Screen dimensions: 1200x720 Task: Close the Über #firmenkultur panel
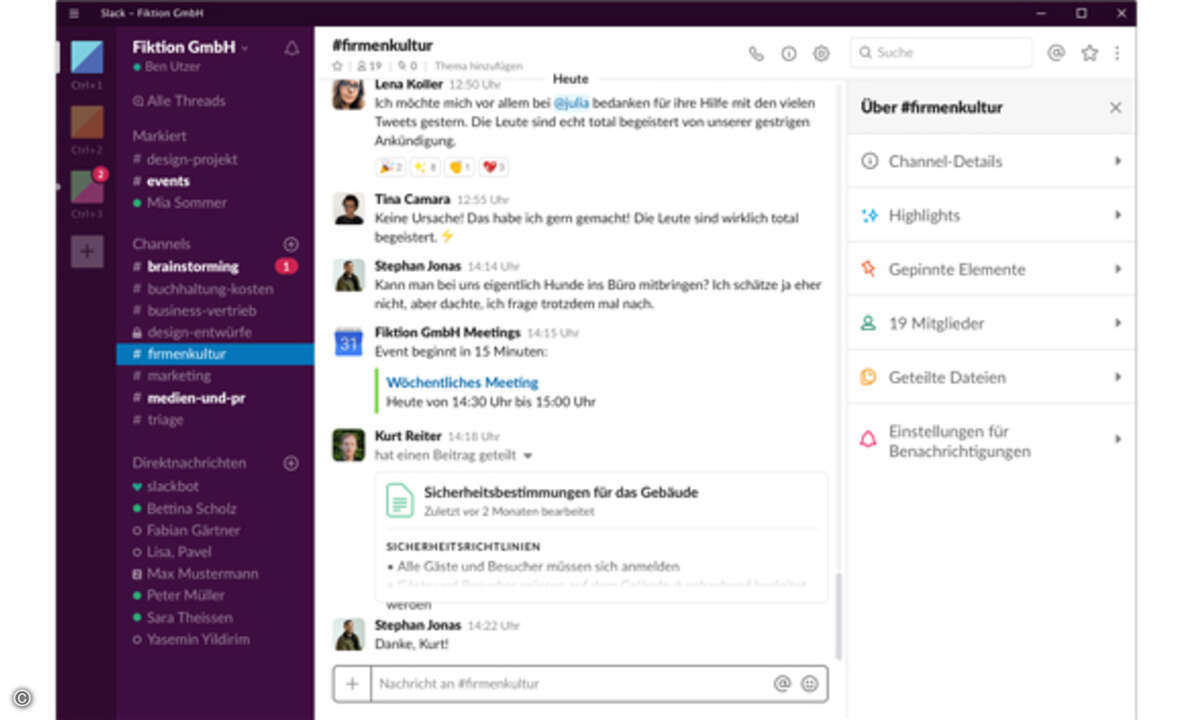[1116, 107]
